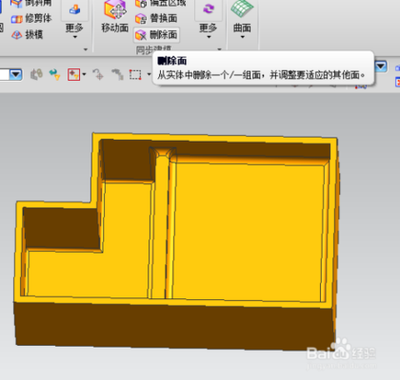Click the greyed bent-arrow selection bar icon
This screenshot has height=380, width=400.
tap(117, 74)
